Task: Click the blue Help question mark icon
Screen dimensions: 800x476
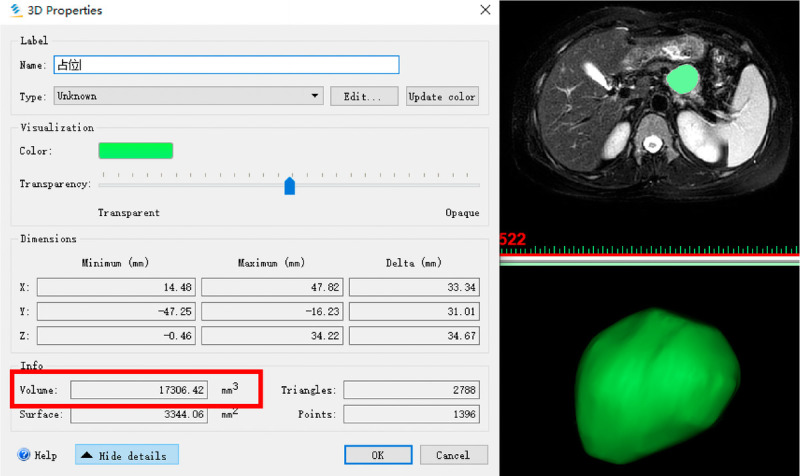Action: (23, 455)
